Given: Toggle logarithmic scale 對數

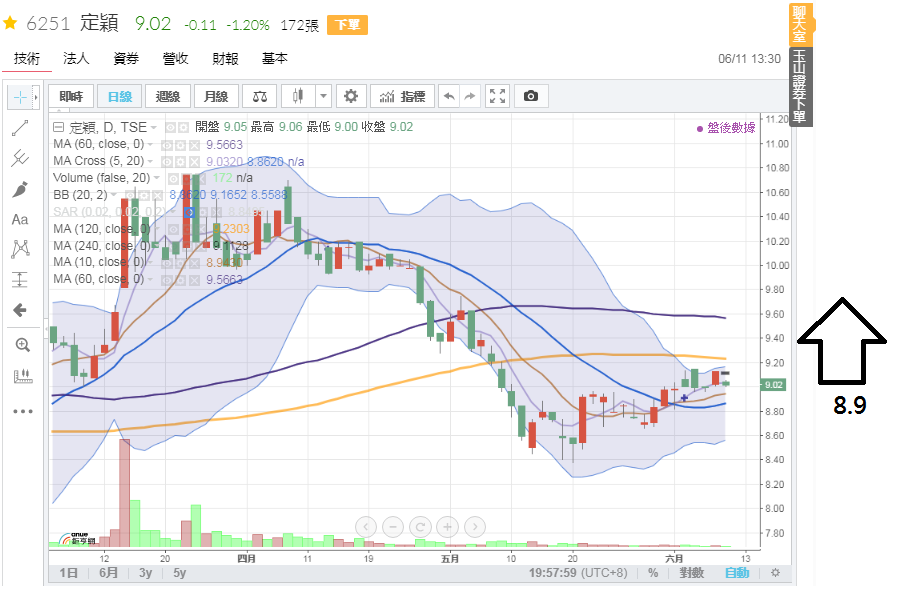Looking at the screenshot, I should tap(692, 572).
